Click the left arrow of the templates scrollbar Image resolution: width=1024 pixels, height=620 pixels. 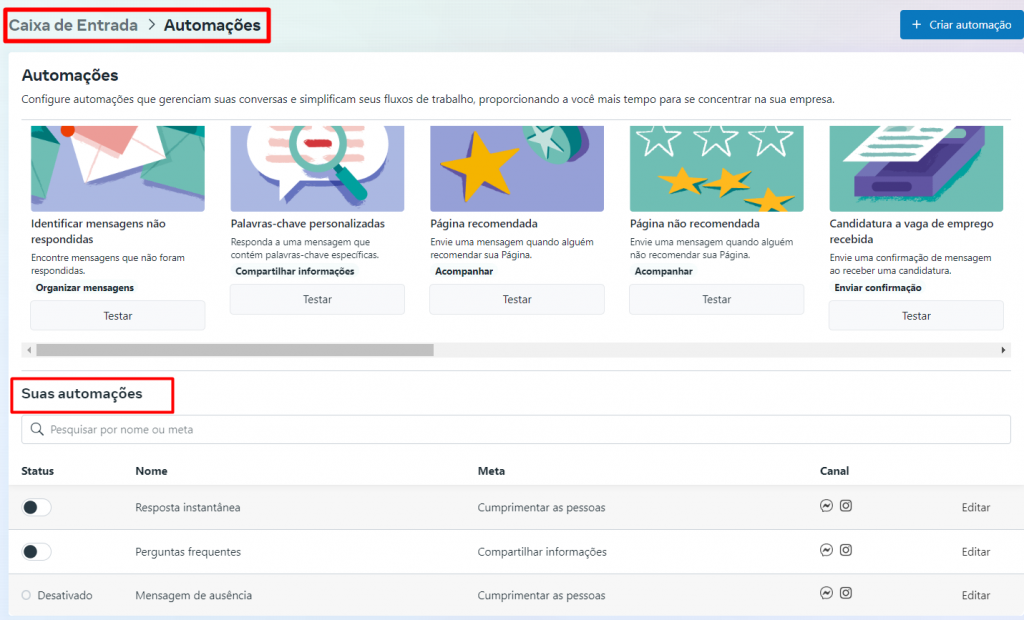[x=29, y=350]
